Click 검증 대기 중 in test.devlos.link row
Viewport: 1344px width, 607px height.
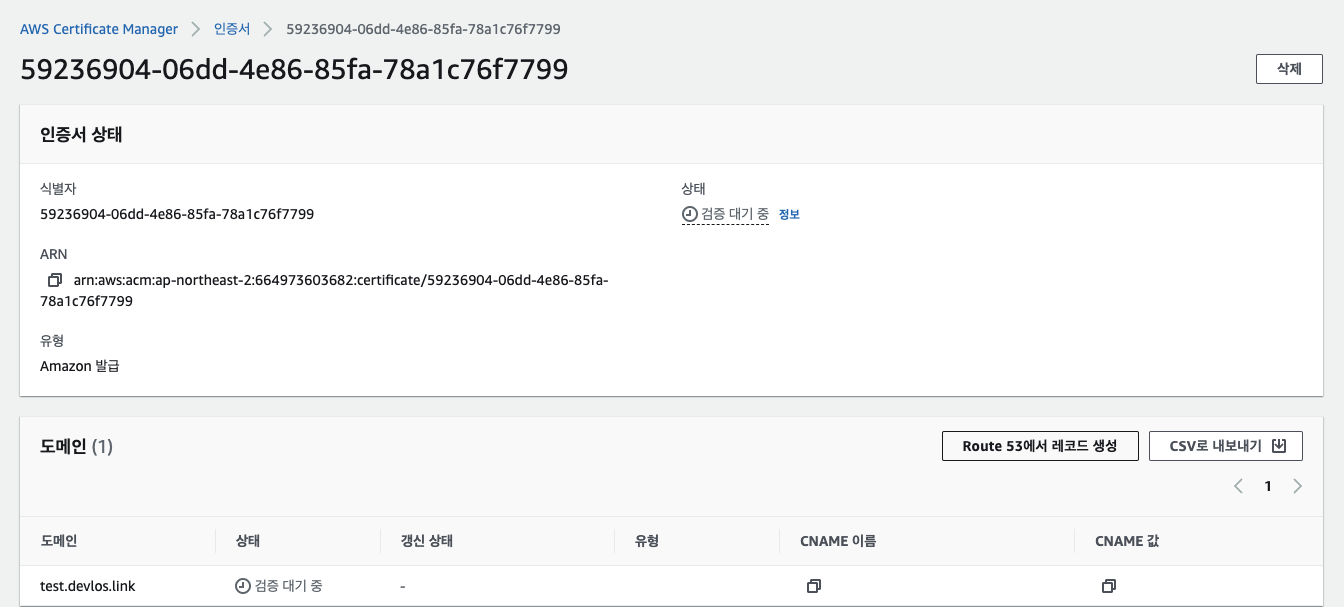click(279, 586)
